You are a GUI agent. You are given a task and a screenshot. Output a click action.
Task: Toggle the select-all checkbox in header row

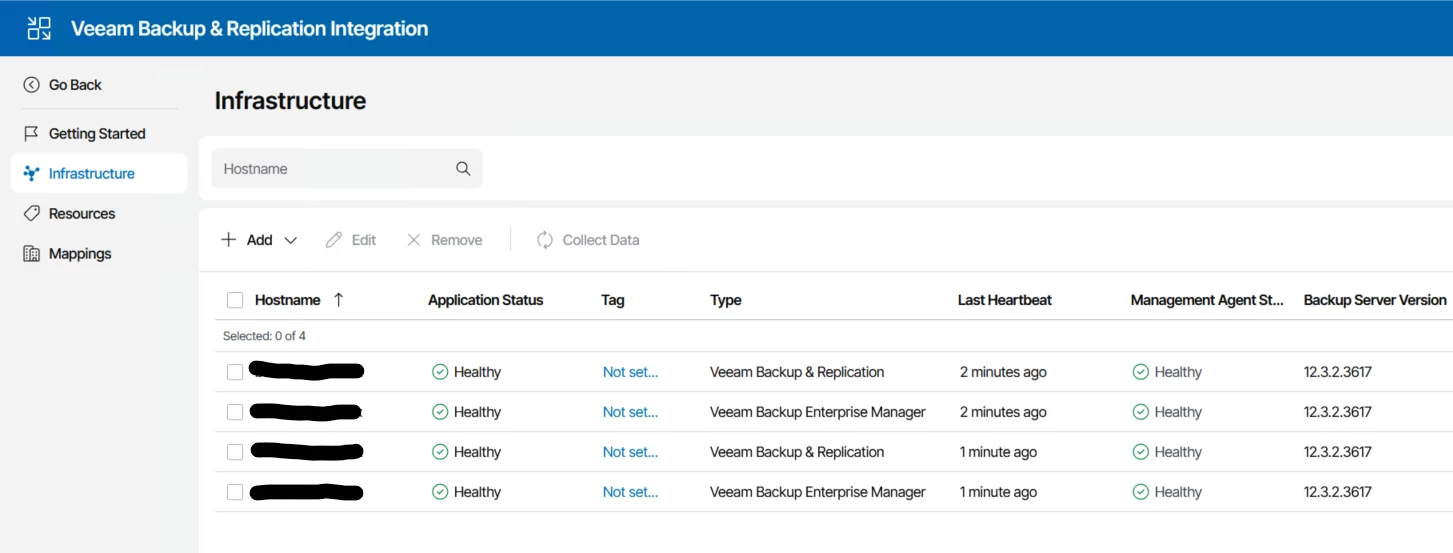pos(235,300)
